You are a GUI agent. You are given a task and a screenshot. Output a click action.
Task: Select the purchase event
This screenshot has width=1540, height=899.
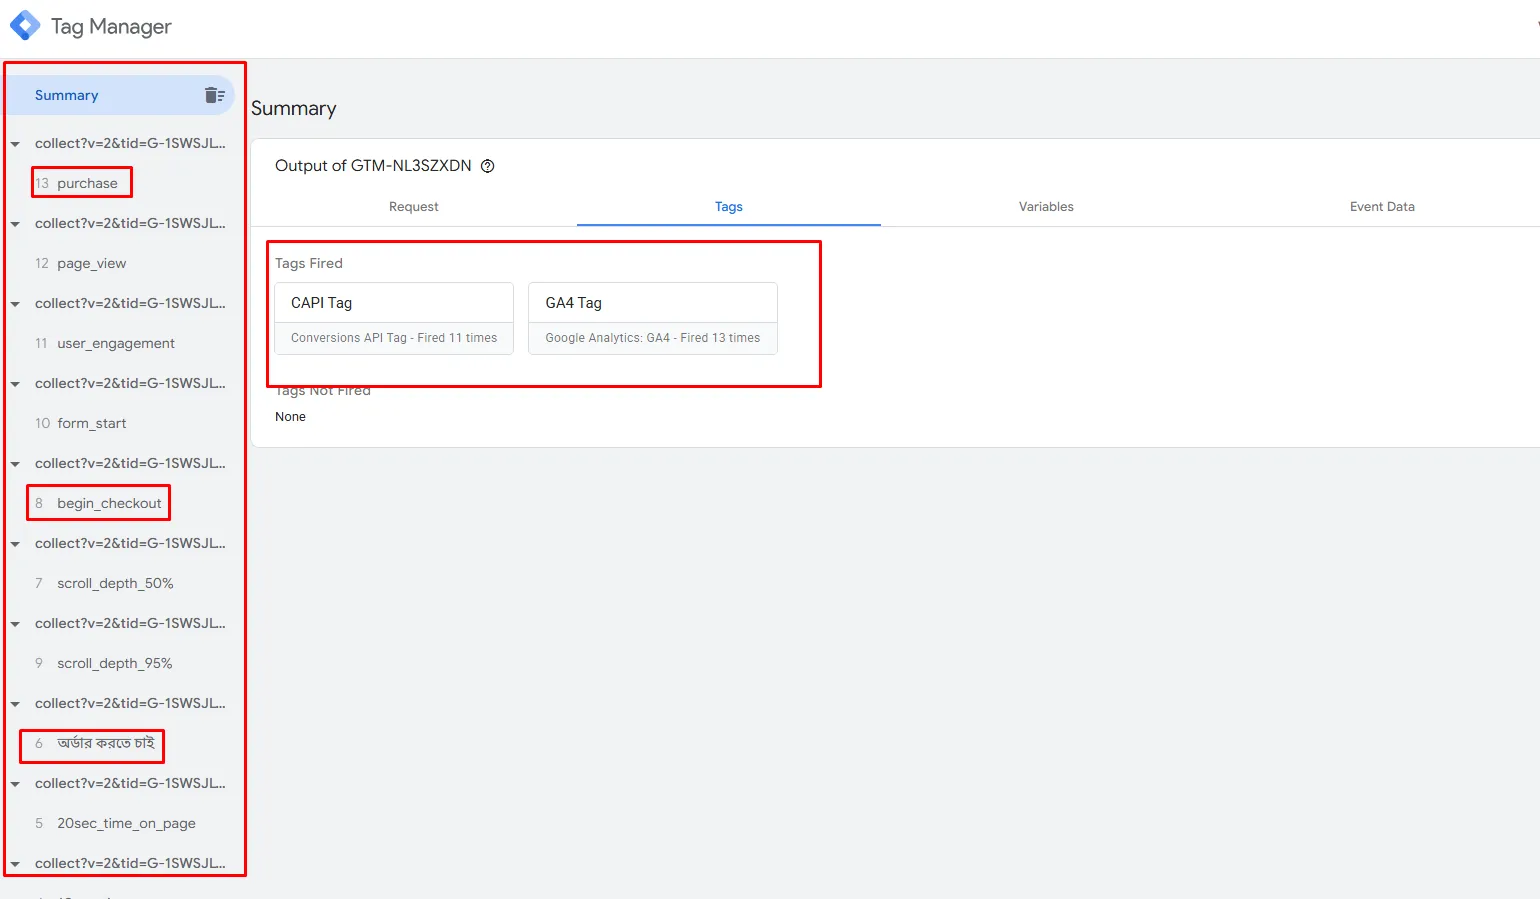click(87, 183)
